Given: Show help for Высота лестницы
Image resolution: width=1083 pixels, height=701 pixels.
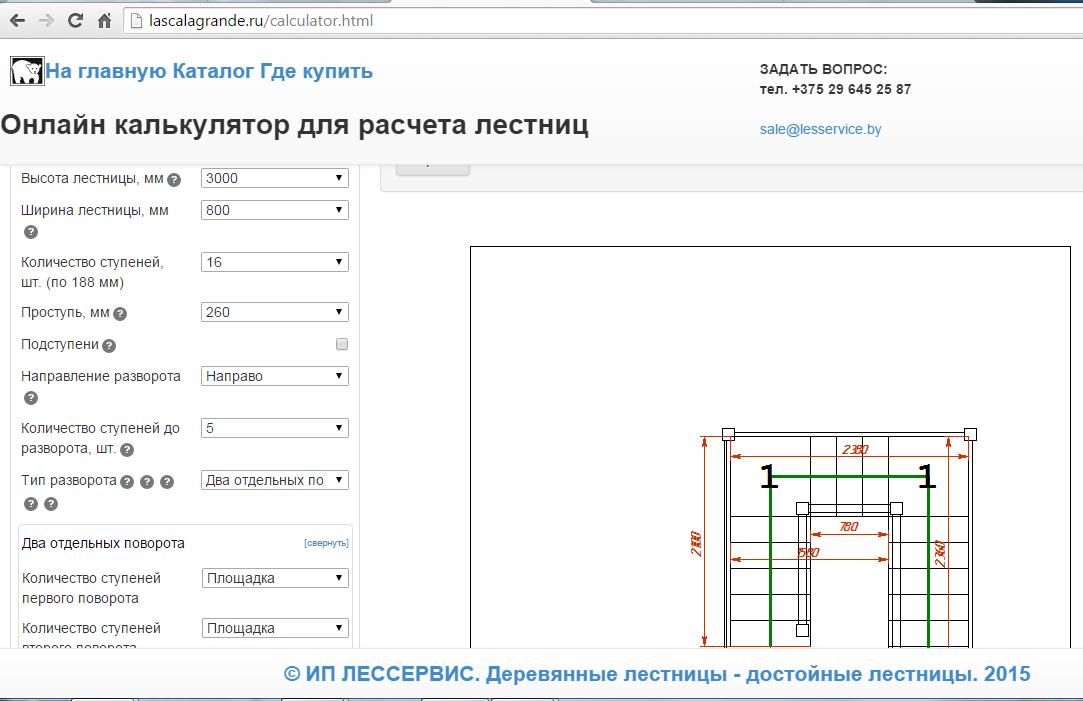Looking at the screenshot, I should tap(174, 180).
